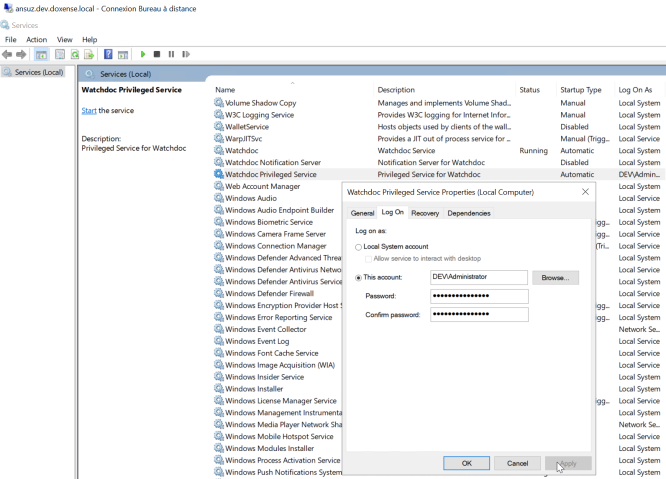Select Services (Local) in the left tree
The height and width of the screenshot is (479, 666).
point(37,72)
